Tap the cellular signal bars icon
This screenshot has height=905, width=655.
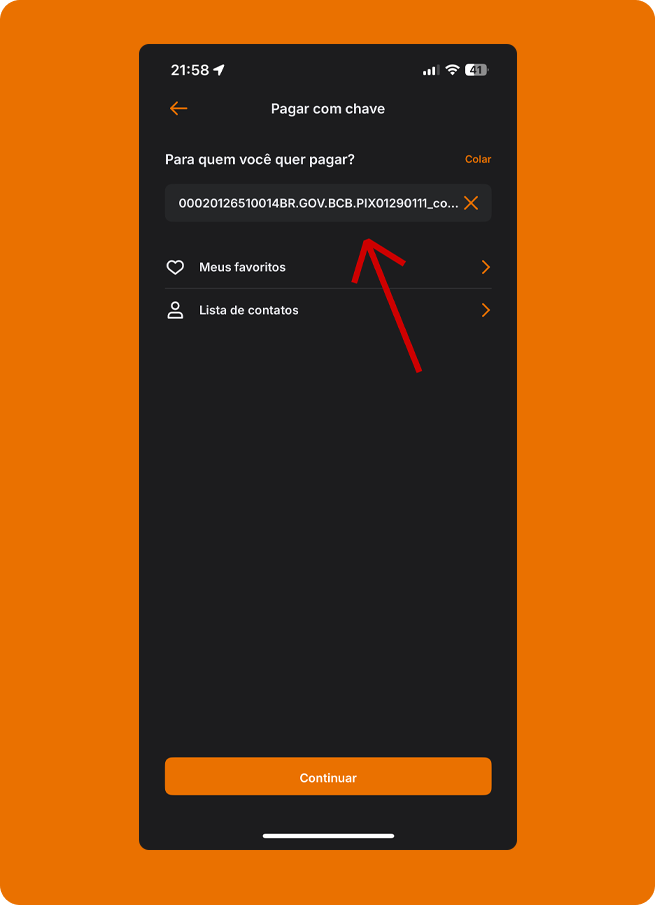(x=431, y=70)
